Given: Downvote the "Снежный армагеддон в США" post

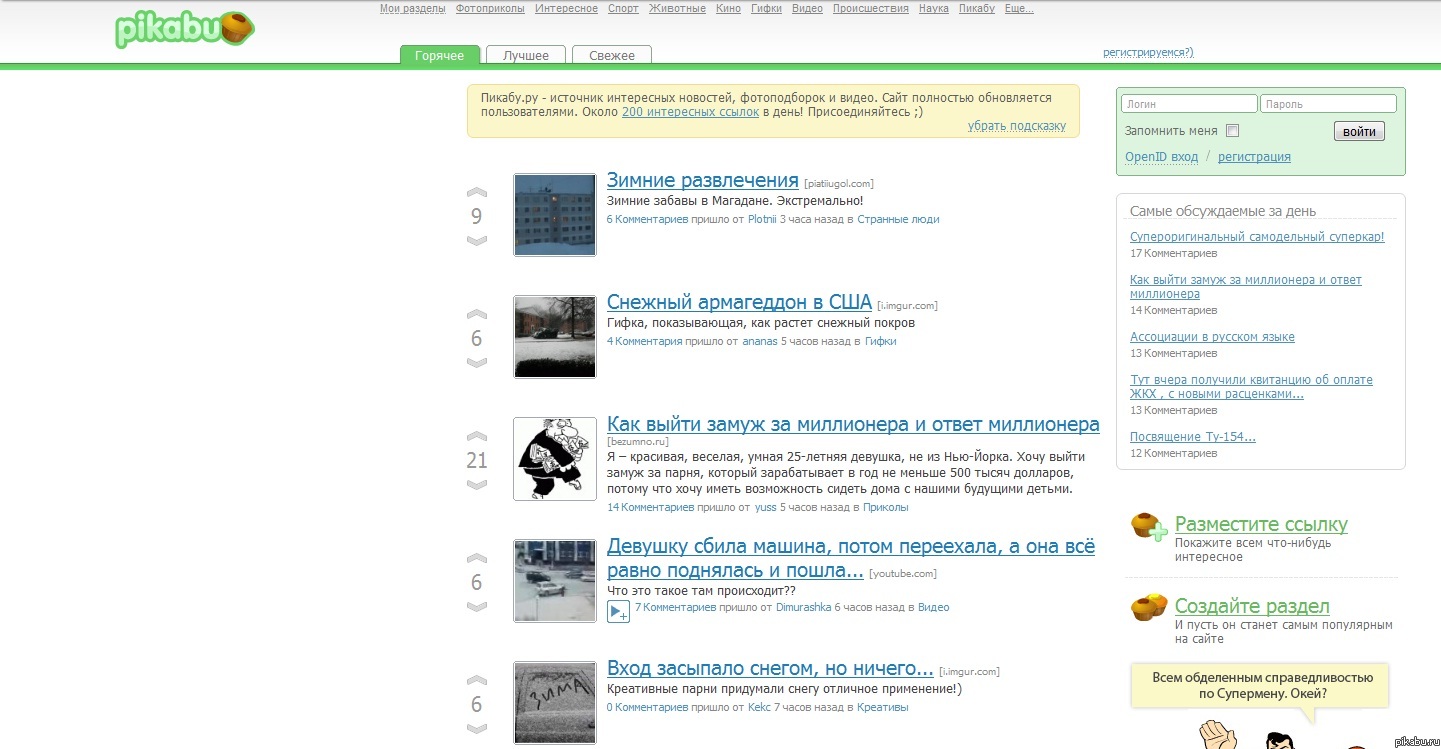Looking at the screenshot, I should coord(477,363).
